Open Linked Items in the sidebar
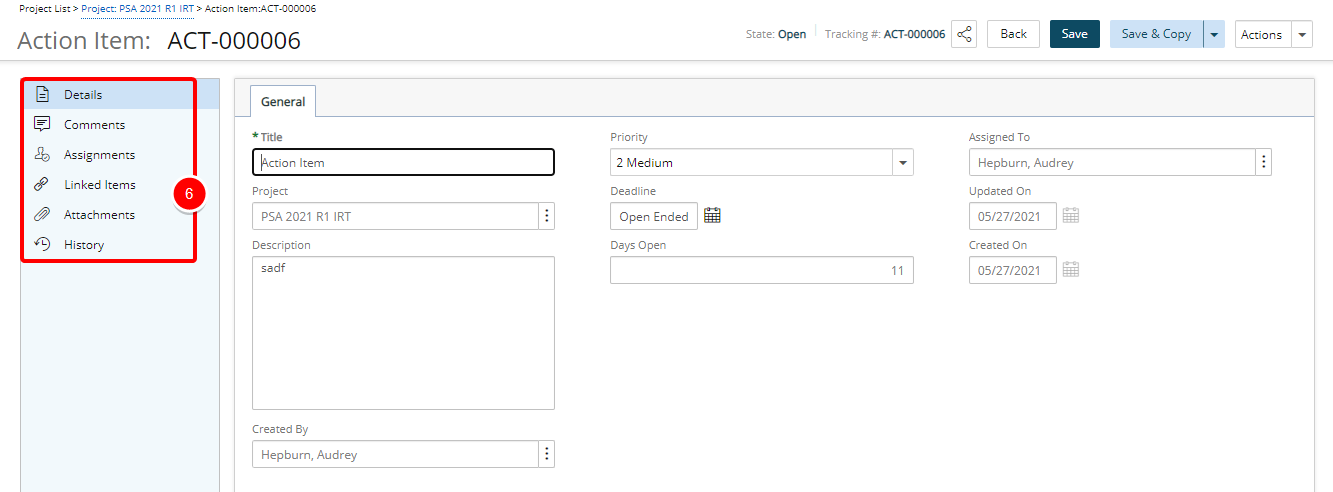This screenshot has width=1333, height=492. (x=99, y=185)
